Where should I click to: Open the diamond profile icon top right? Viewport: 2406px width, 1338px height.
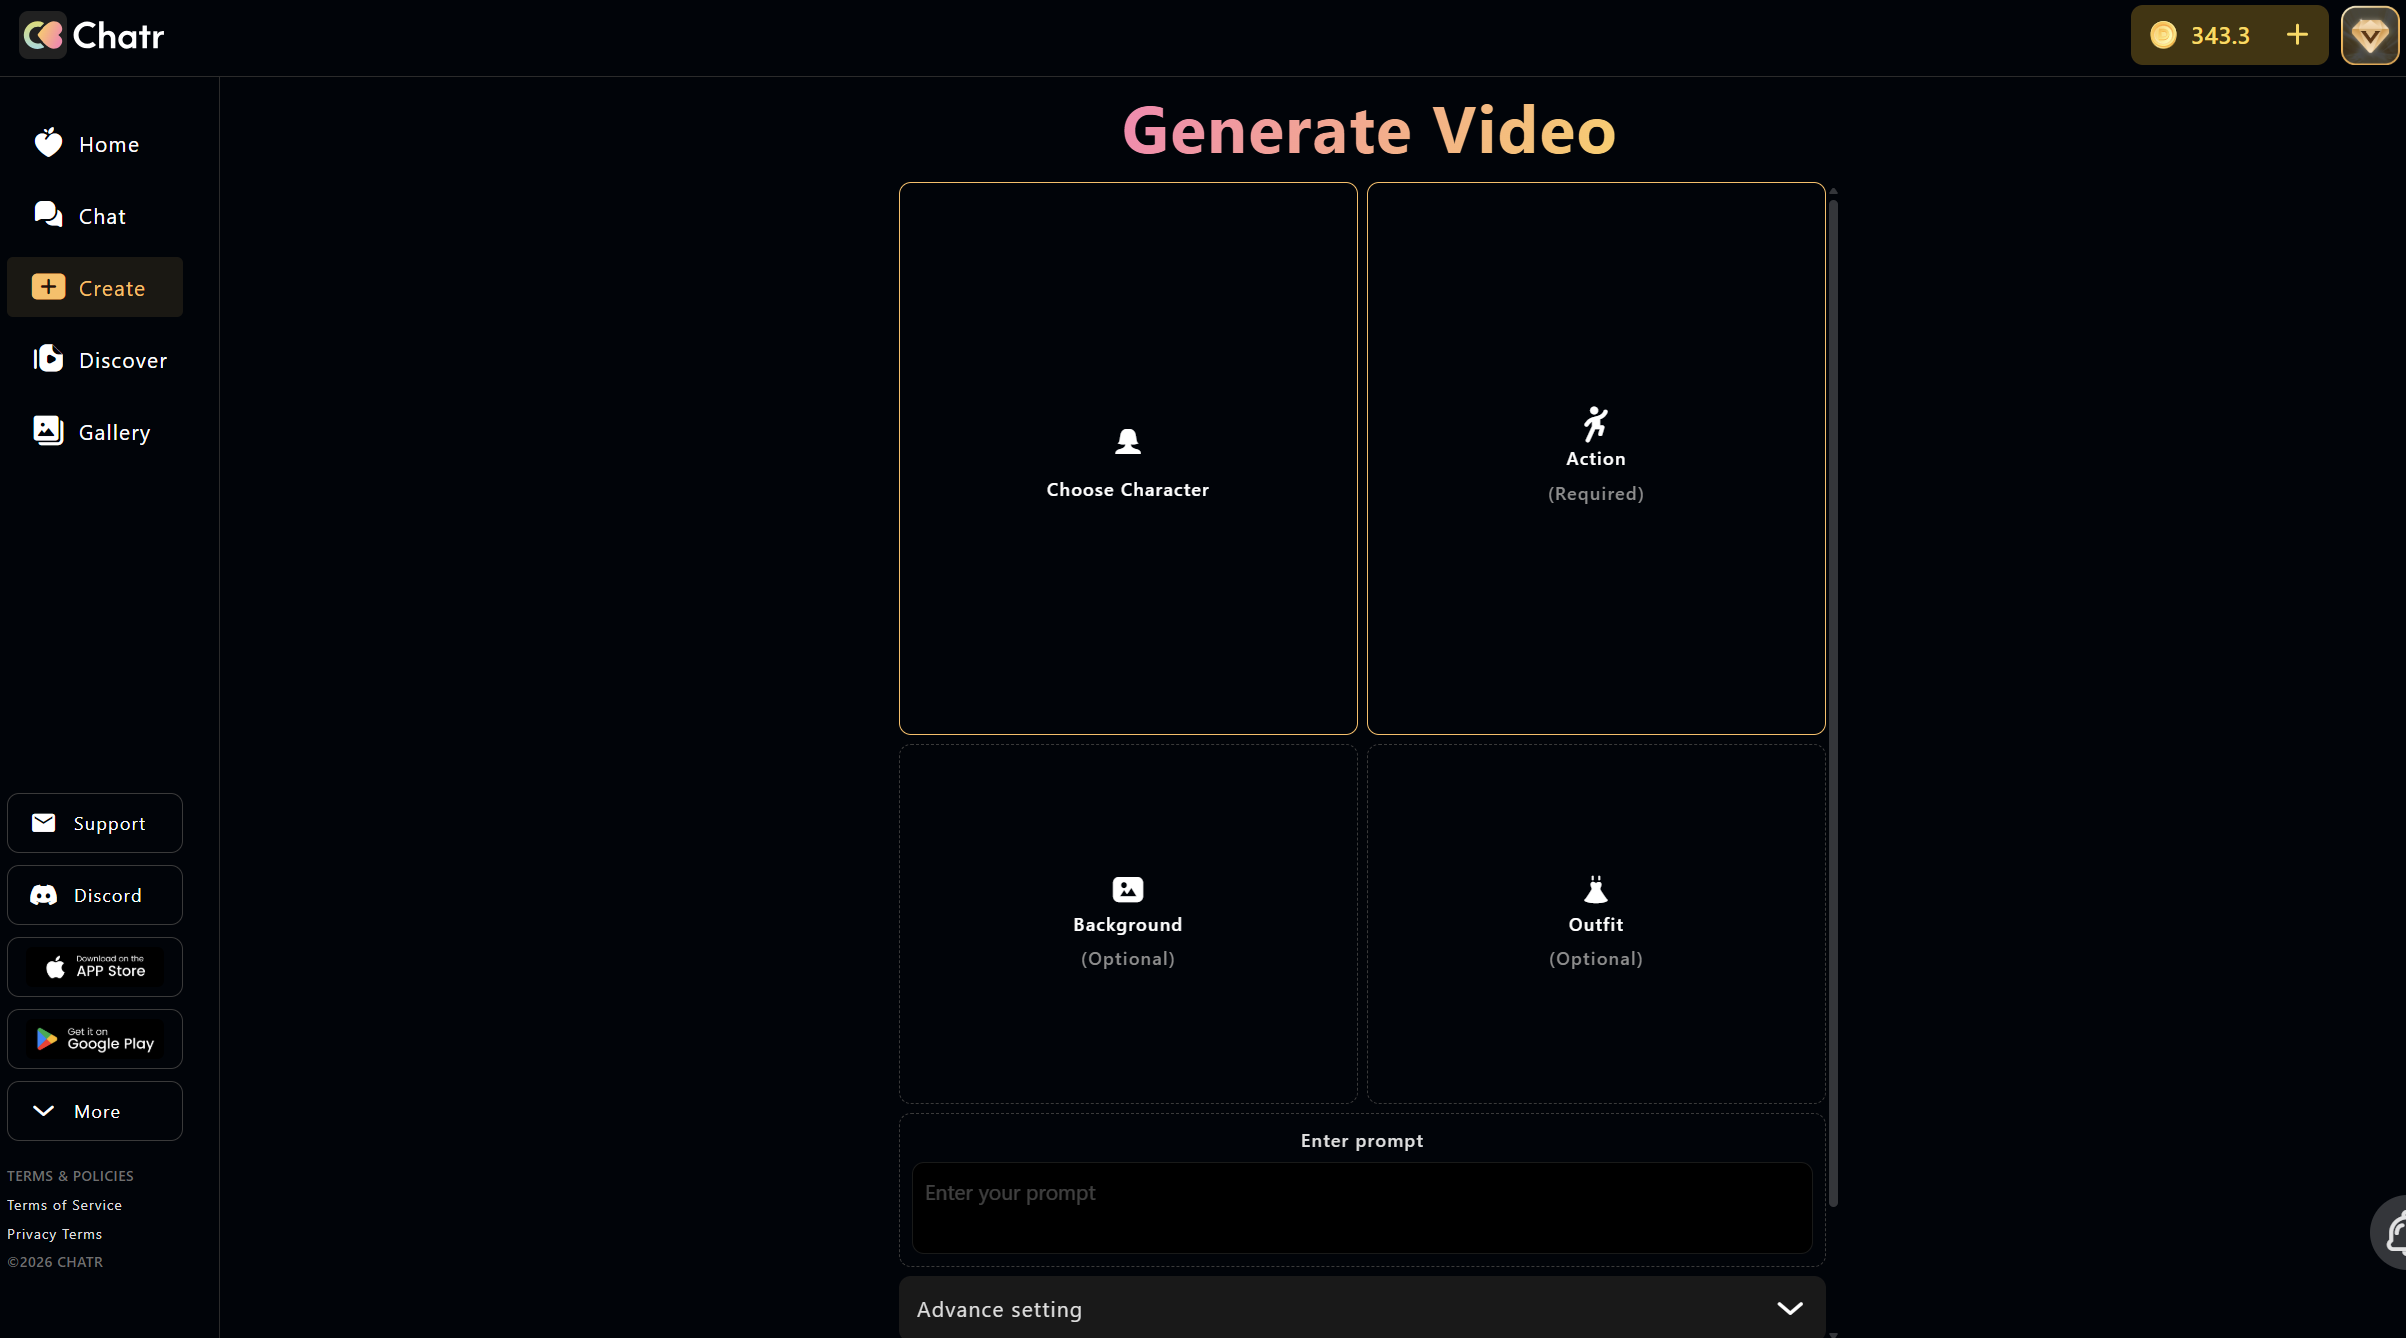click(x=2370, y=35)
